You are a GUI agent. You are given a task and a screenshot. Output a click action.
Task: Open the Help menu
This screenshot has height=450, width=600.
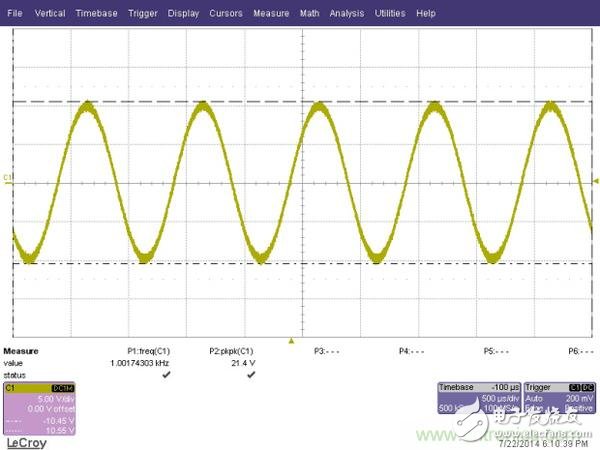(x=425, y=14)
